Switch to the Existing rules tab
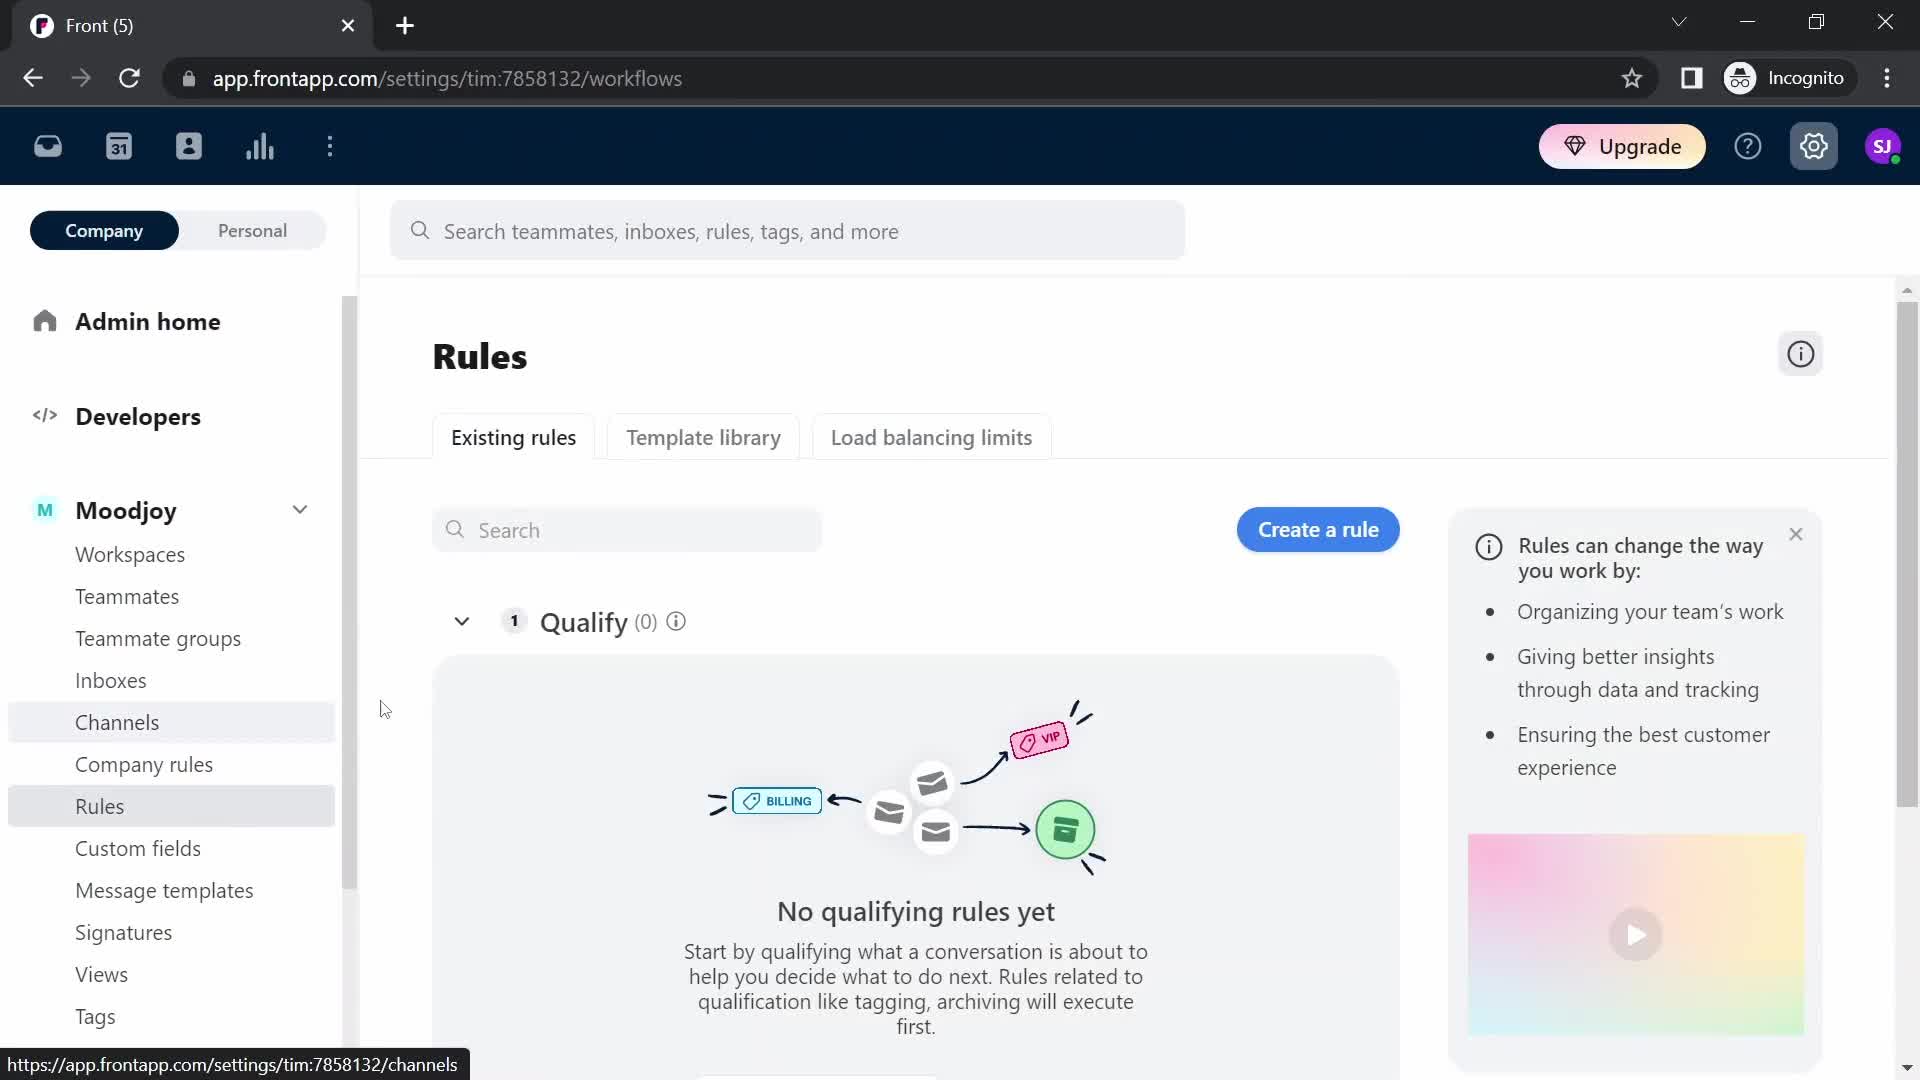 coord(514,438)
